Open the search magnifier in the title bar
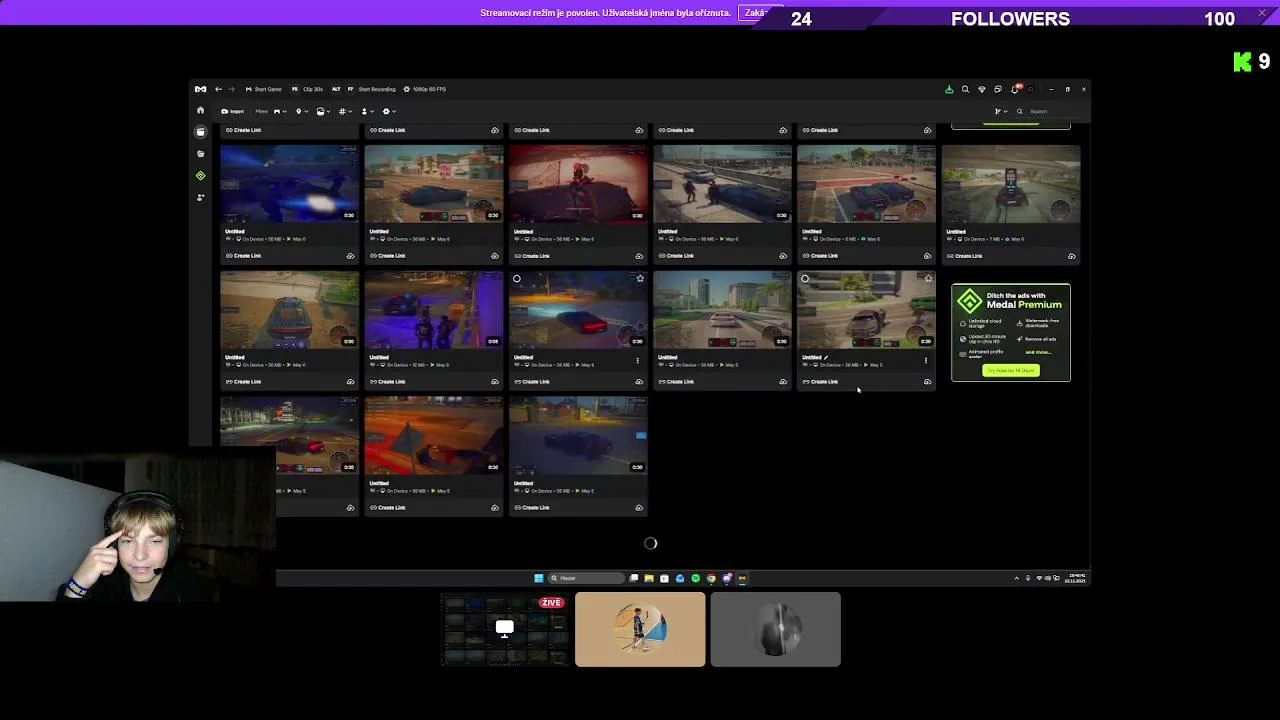 (x=965, y=89)
